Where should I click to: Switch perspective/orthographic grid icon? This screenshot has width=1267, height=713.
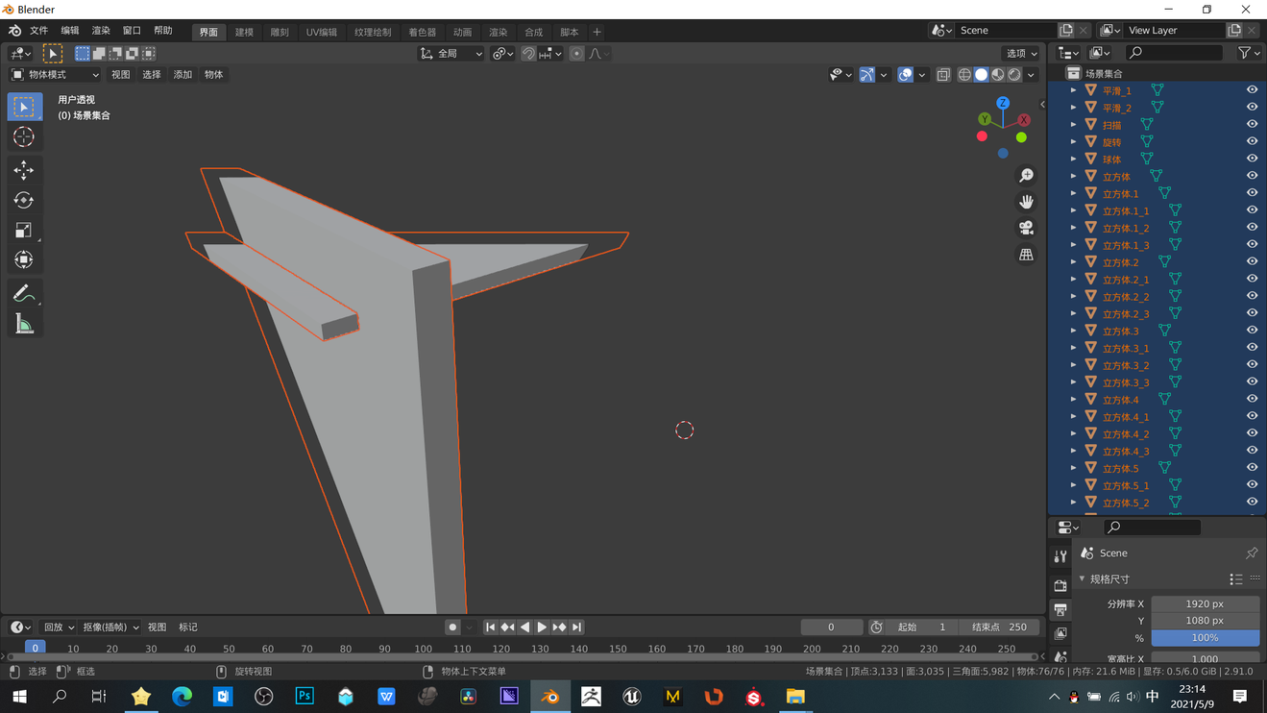pyautogui.click(x=1026, y=255)
